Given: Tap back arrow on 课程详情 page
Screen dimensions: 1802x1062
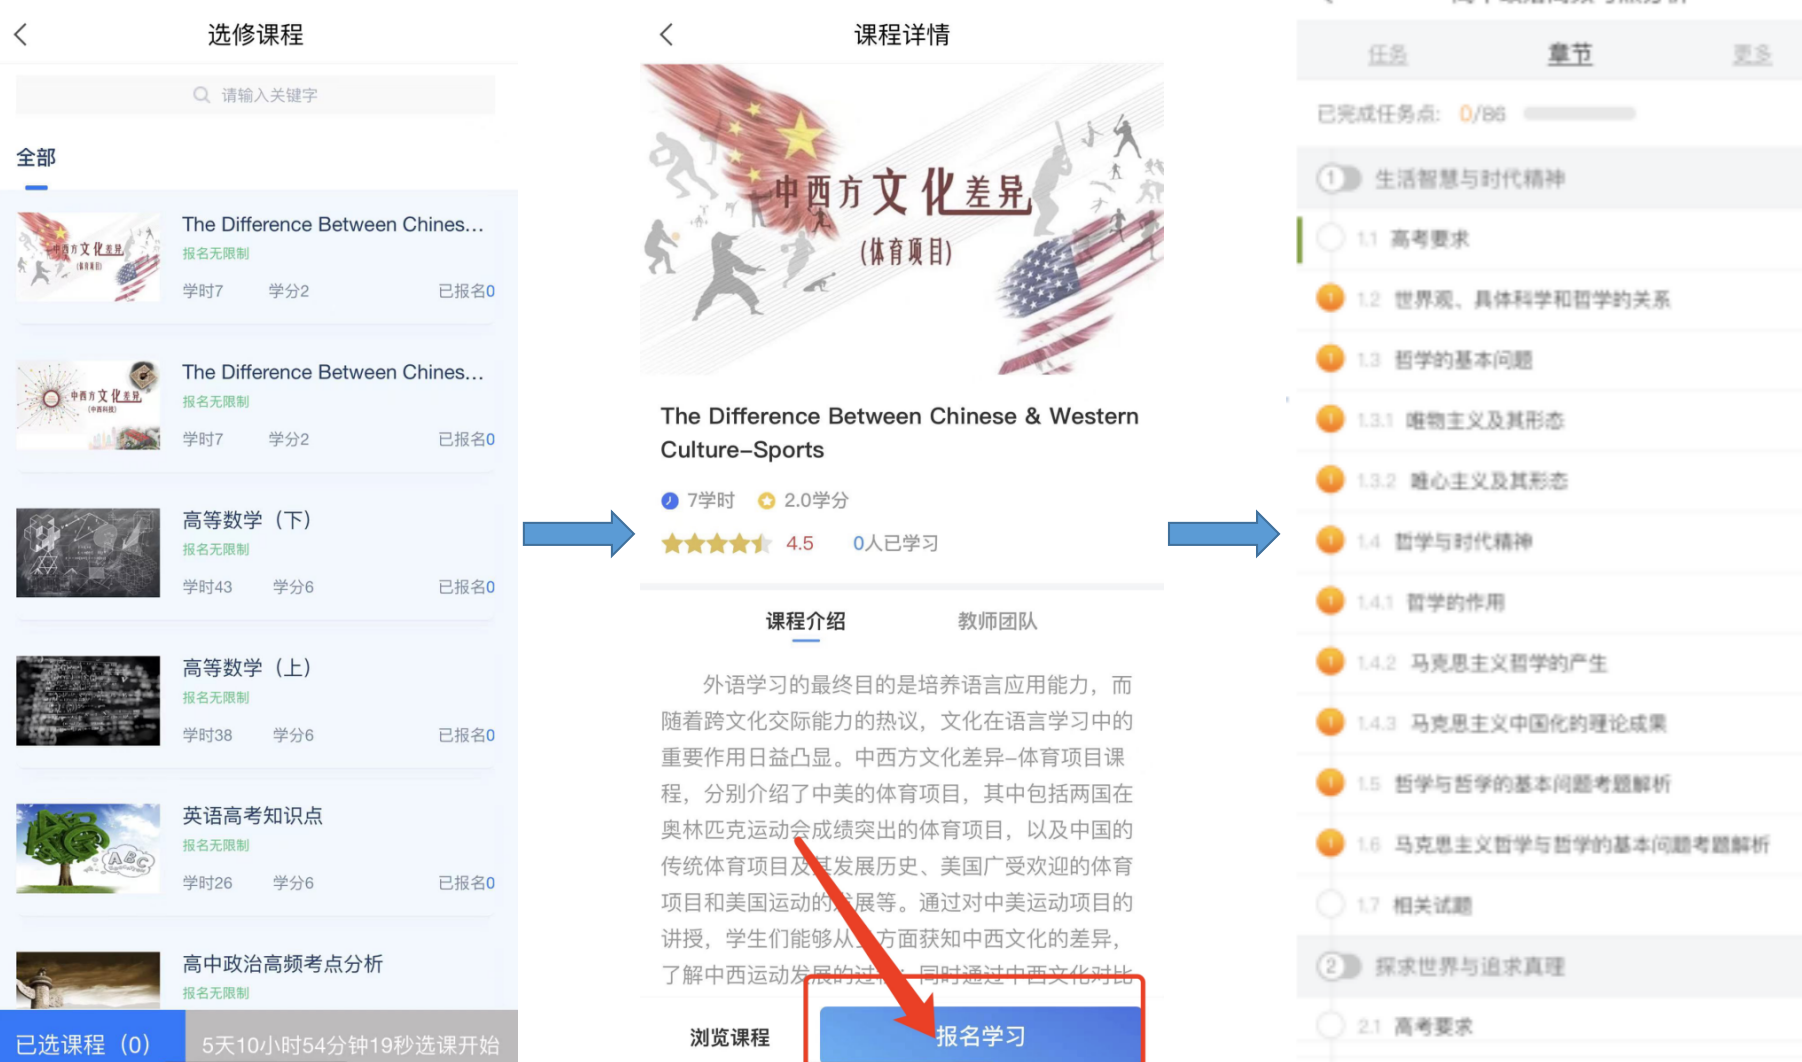Looking at the screenshot, I should coord(667,35).
